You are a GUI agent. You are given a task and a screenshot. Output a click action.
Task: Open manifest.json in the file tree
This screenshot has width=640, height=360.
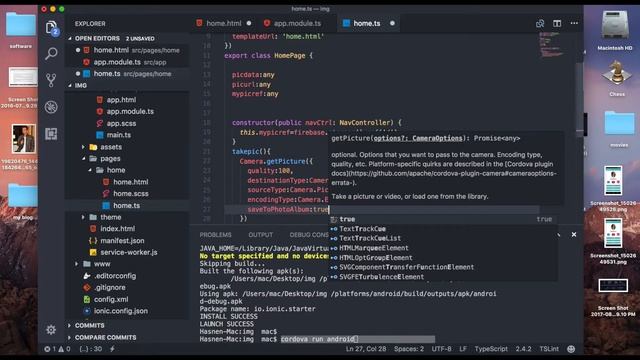click(x=122, y=240)
